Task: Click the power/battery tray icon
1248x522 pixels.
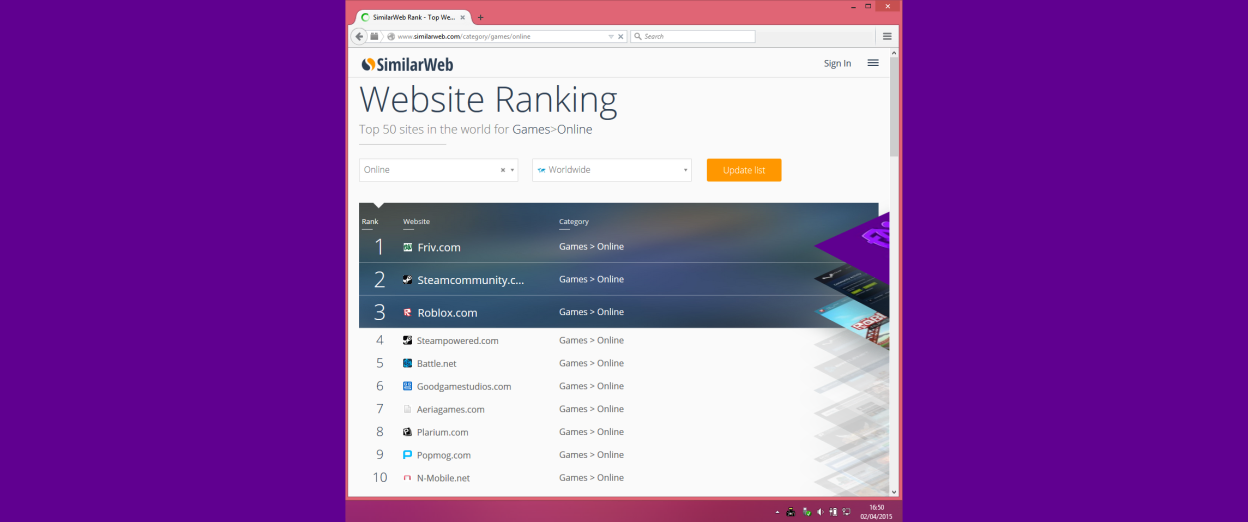Action: (834, 512)
